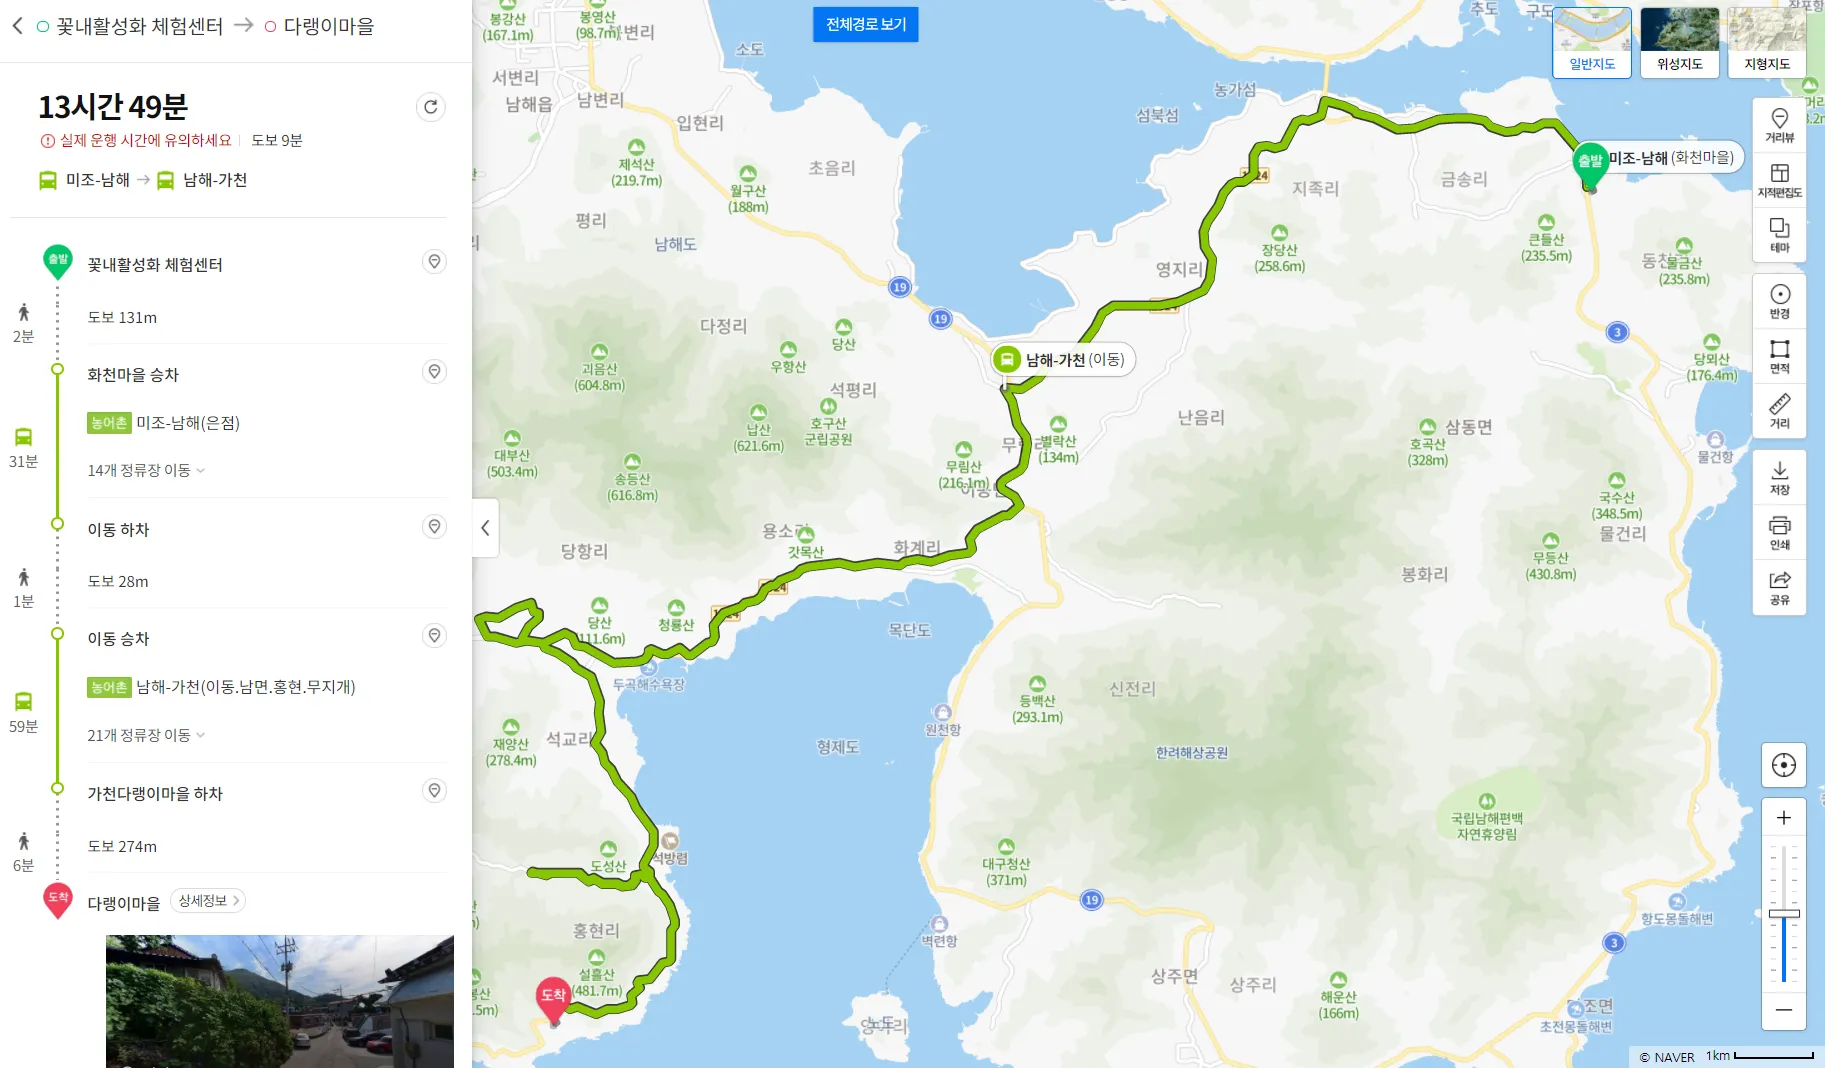Activate the 반경 radius measure tool
This screenshot has height=1068, width=1825.
click(x=1779, y=301)
